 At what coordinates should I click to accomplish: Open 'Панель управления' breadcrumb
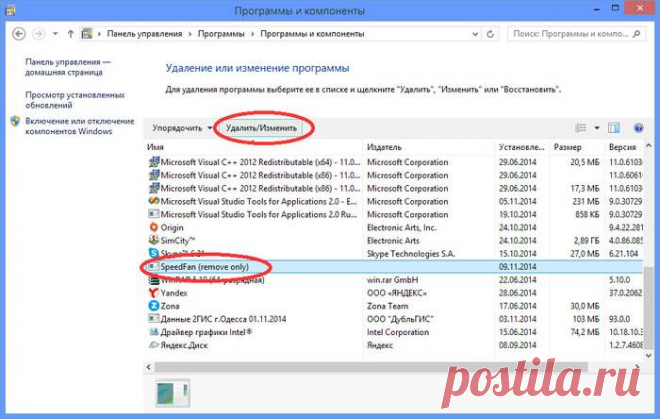144,34
